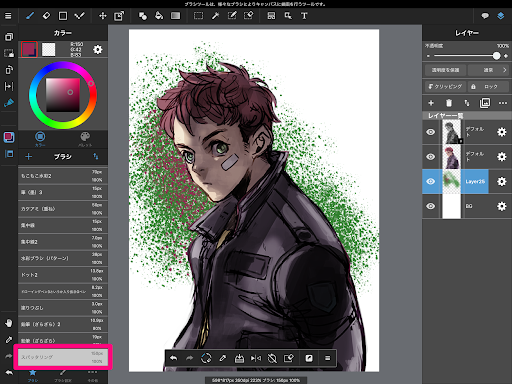The width and height of the screenshot is (512, 384).
Task: Select the Move tool
Action: pos(103,16)
